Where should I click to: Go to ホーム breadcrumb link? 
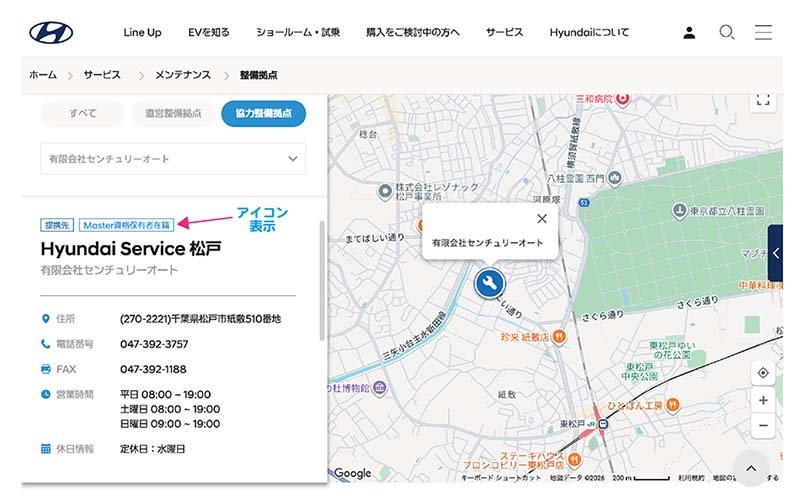pyautogui.click(x=43, y=75)
